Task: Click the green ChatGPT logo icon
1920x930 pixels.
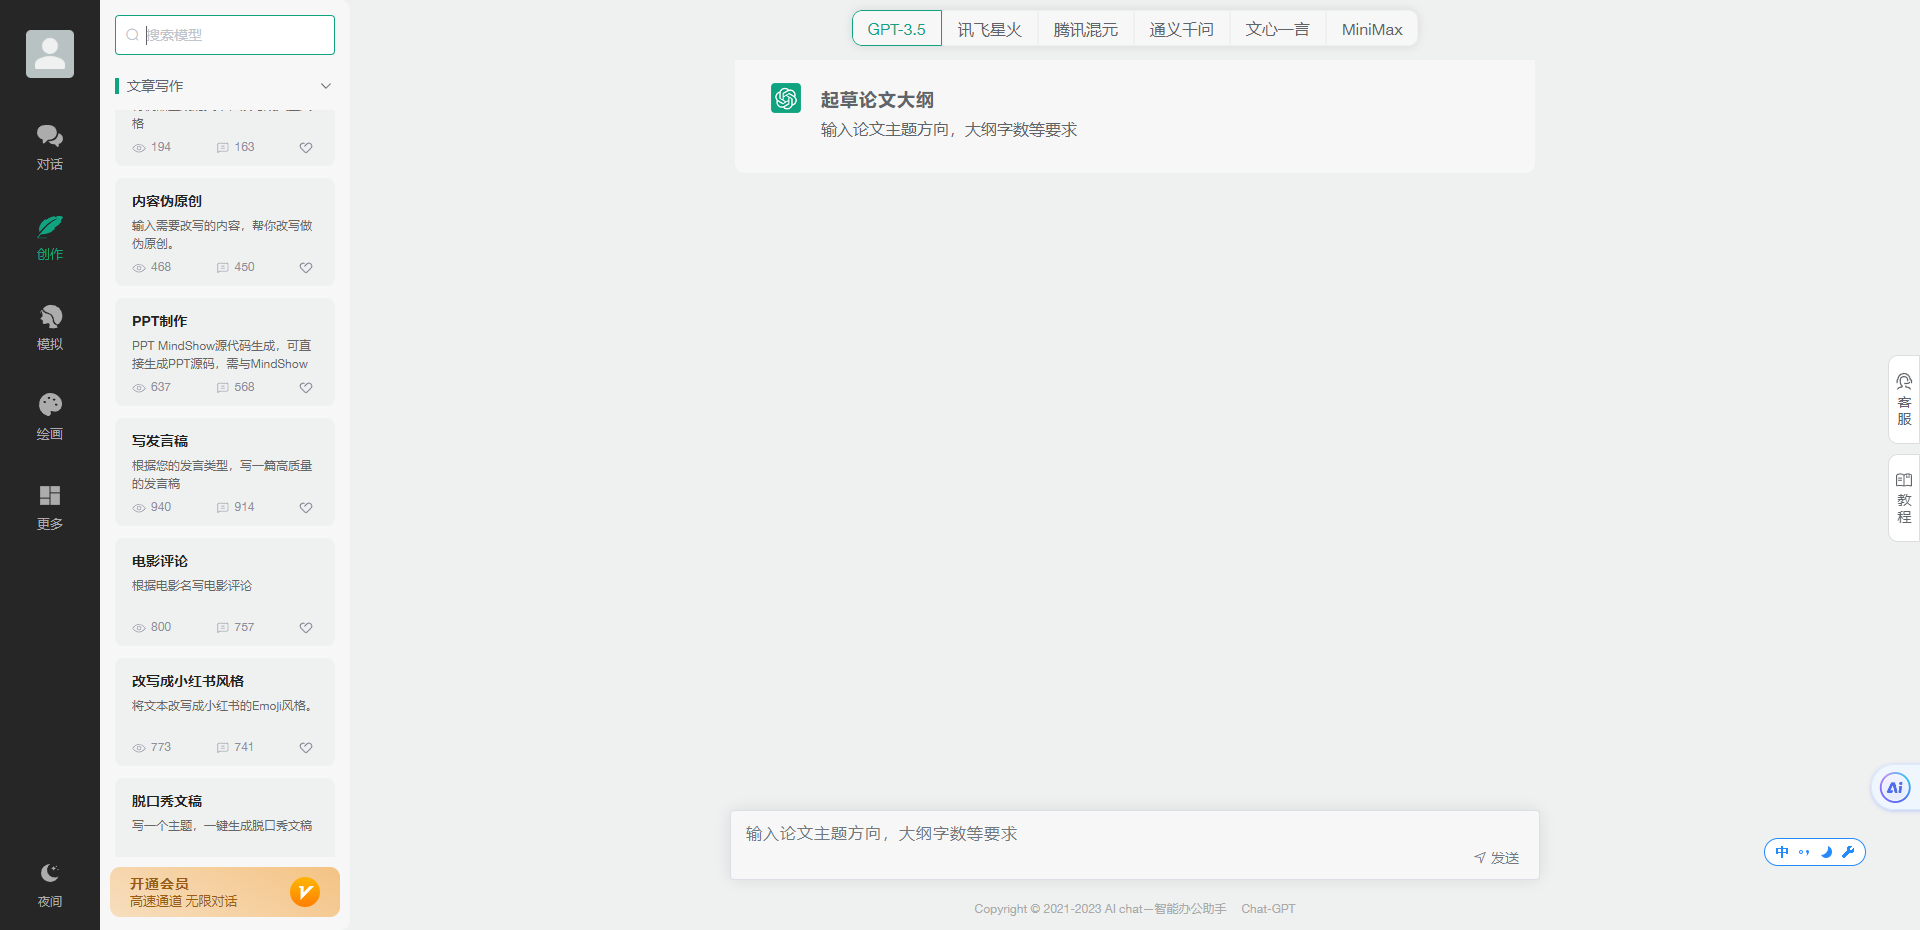Action: click(x=786, y=98)
